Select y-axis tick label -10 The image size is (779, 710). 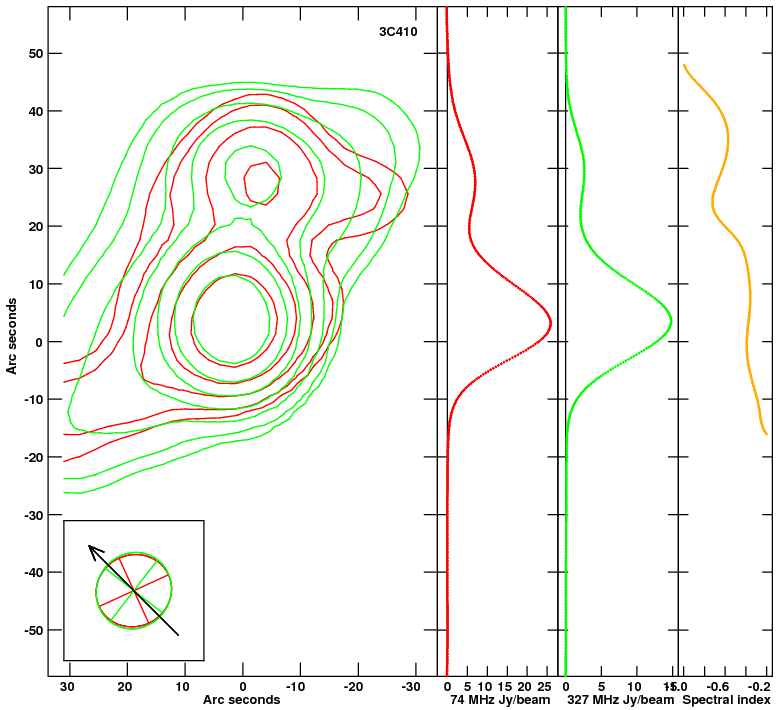click(x=33, y=399)
